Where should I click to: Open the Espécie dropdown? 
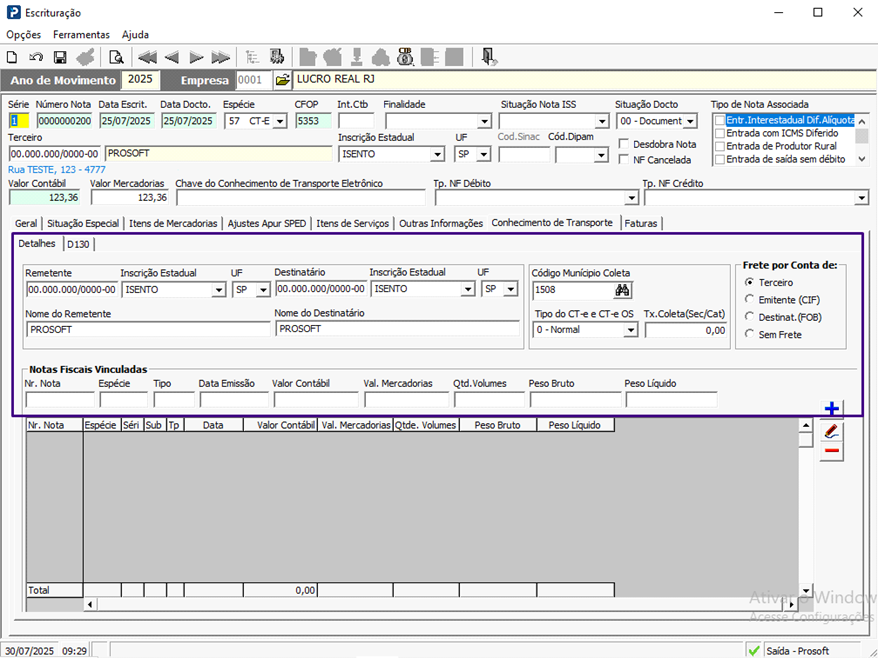click(x=280, y=121)
